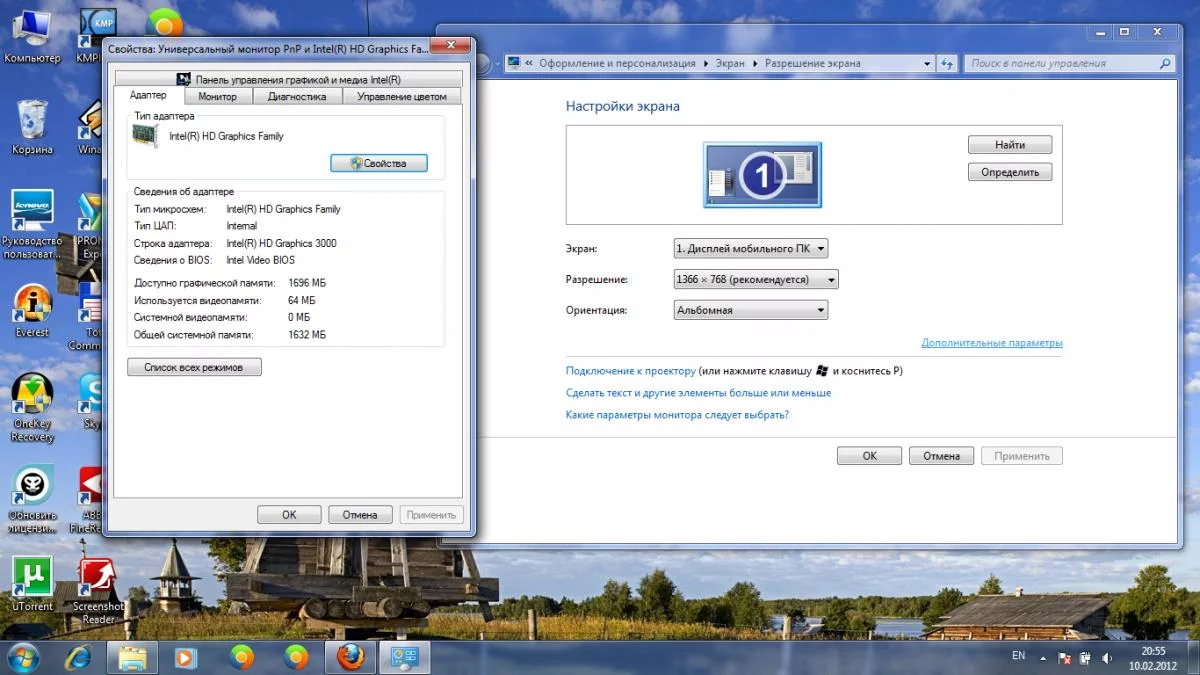Open the Screenshot Reader desktop icon
The height and width of the screenshot is (675, 1200).
point(97,591)
